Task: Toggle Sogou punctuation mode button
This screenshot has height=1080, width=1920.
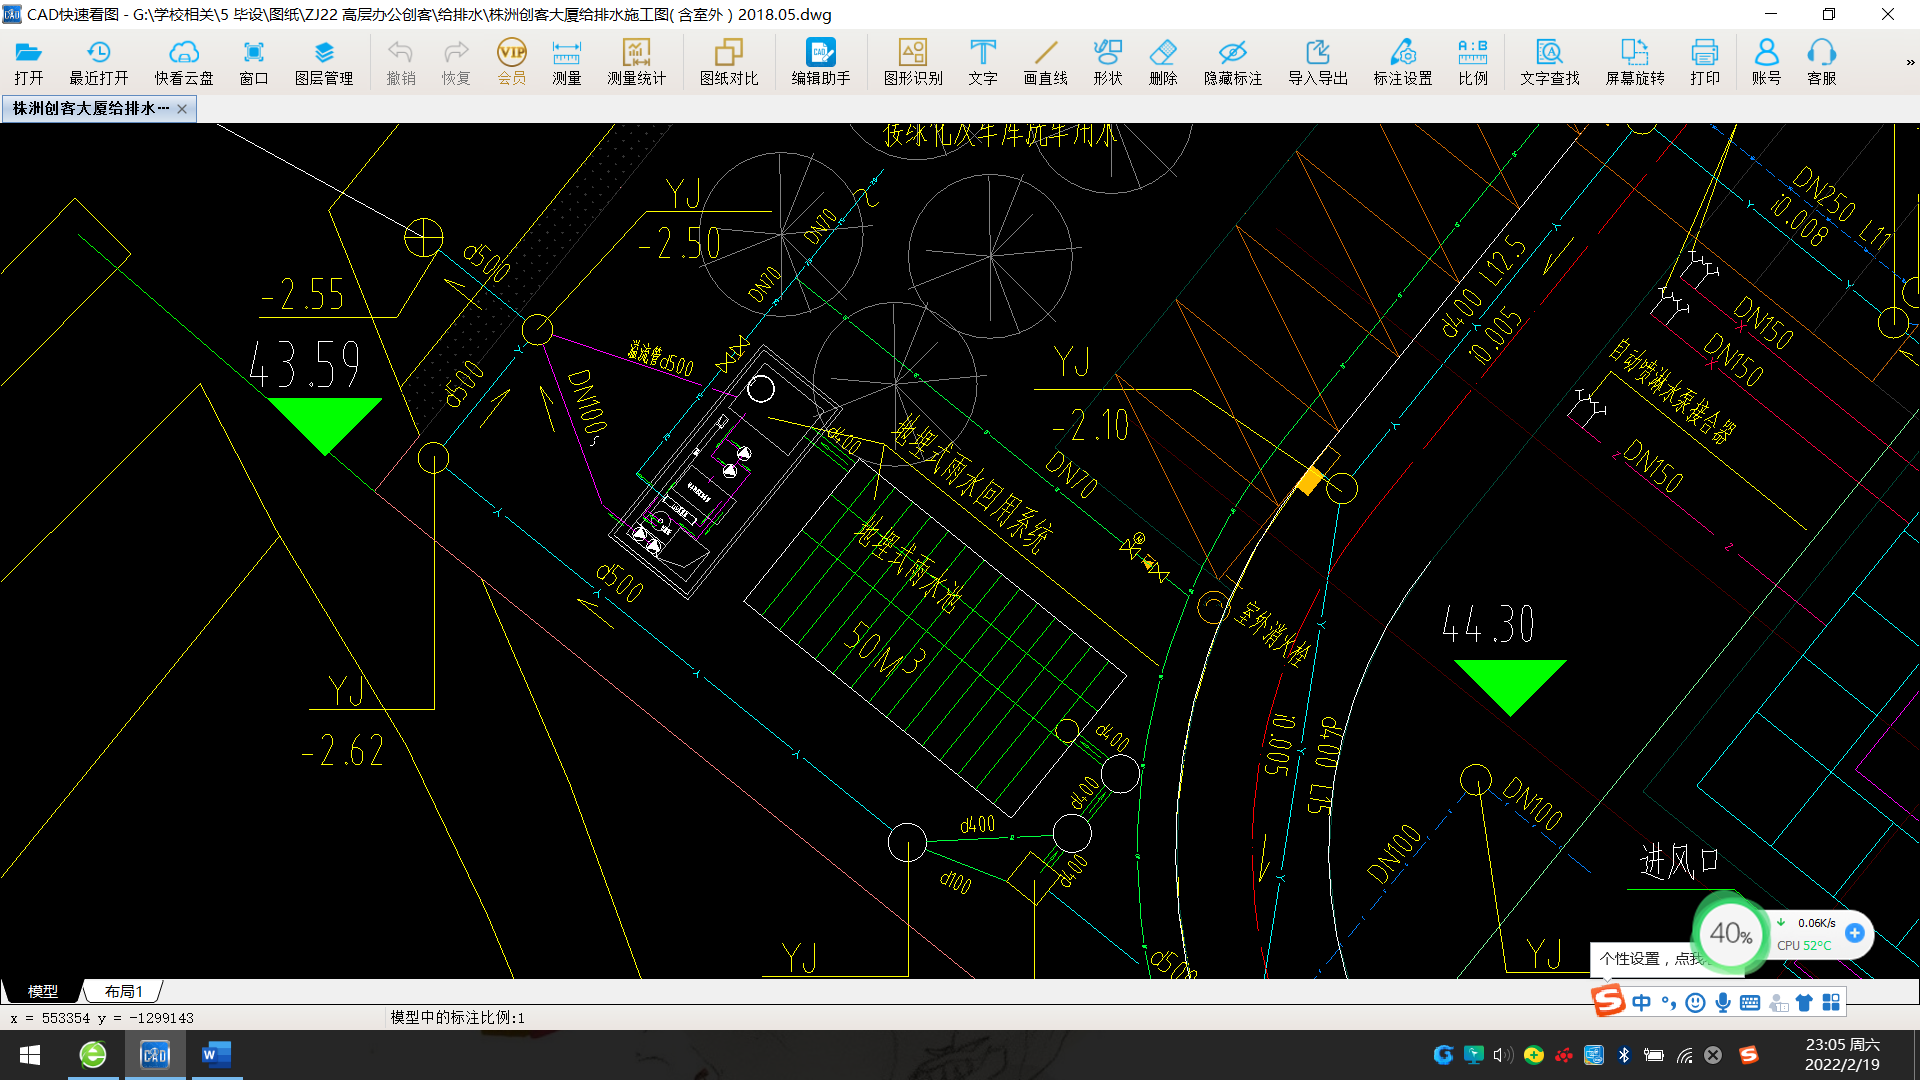Action: point(1668,1002)
